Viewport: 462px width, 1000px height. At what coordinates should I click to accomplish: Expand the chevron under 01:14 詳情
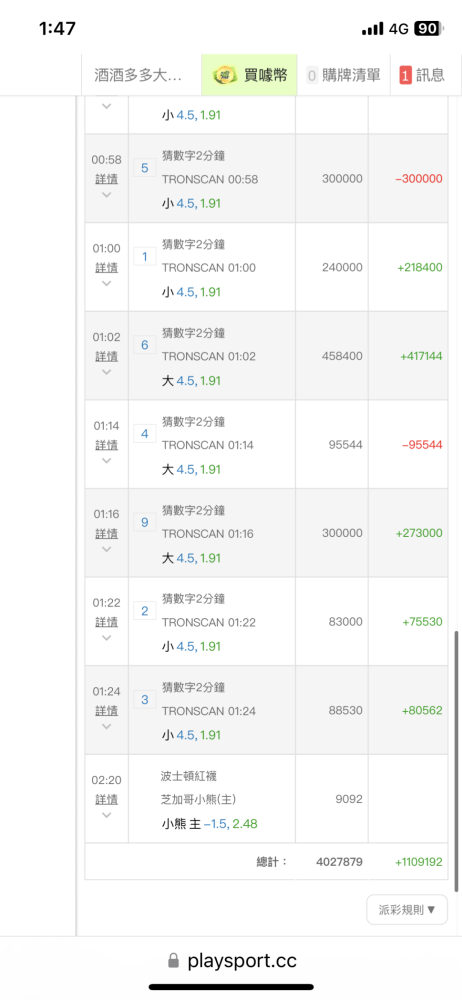[x=107, y=460]
